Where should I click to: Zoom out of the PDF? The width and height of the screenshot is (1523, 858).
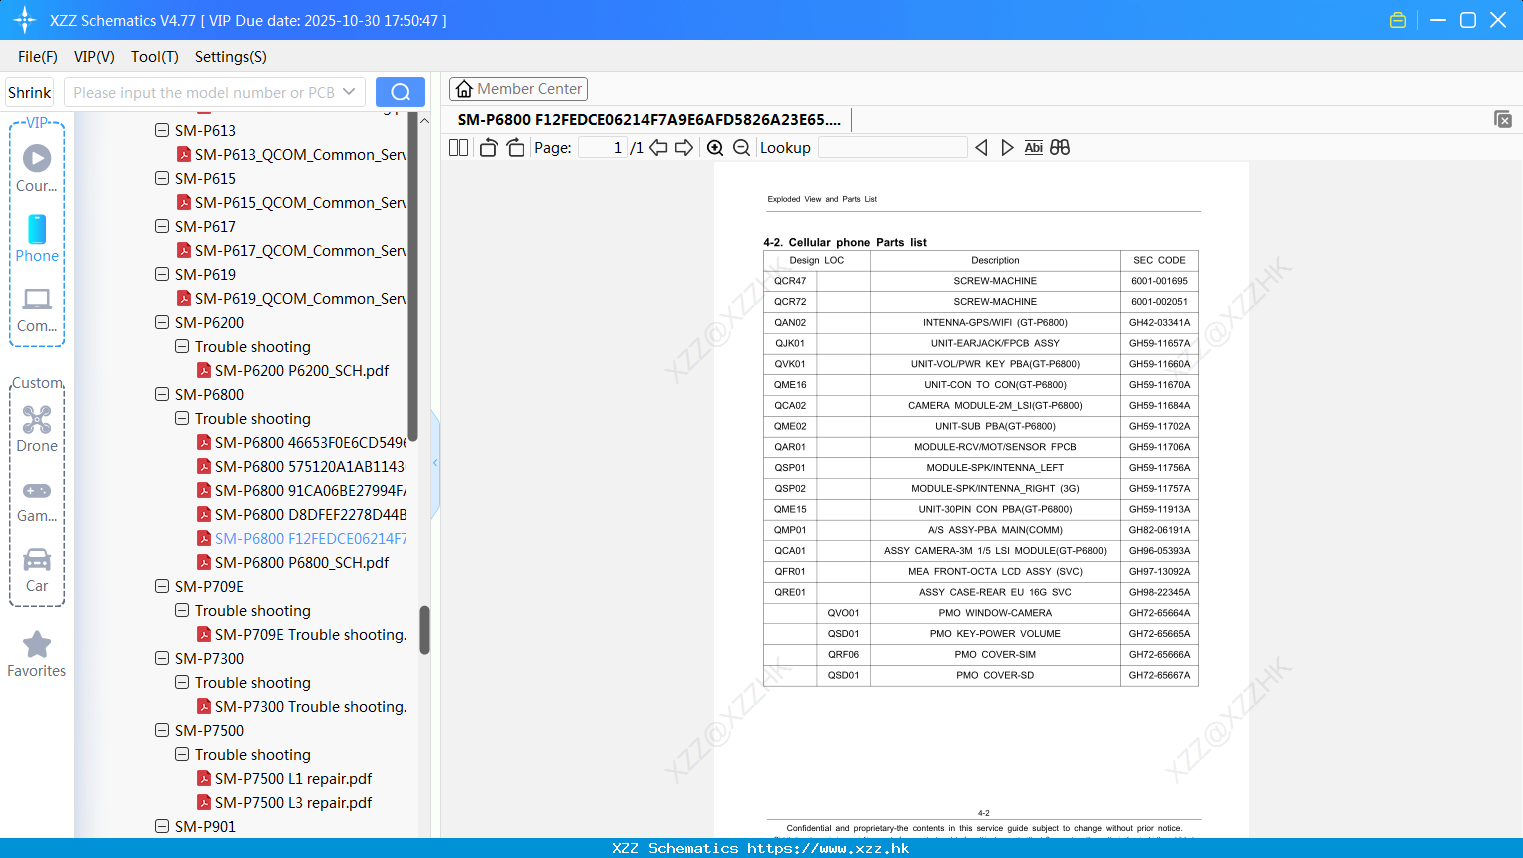[x=741, y=147]
